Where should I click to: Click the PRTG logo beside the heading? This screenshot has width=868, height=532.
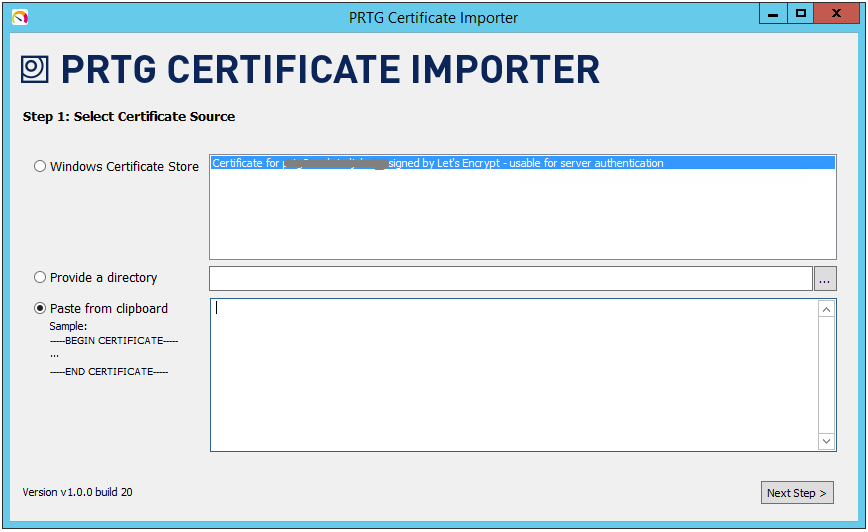pyautogui.click(x=35, y=69)
